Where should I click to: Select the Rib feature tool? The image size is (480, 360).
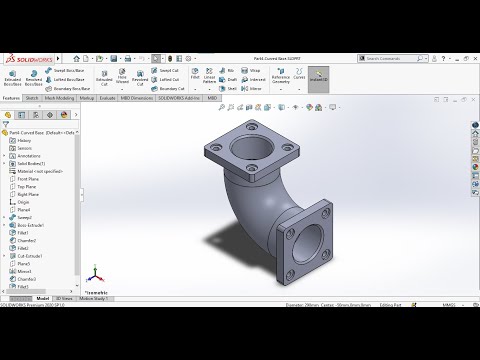pyautogui.click(x=227, y=71)
